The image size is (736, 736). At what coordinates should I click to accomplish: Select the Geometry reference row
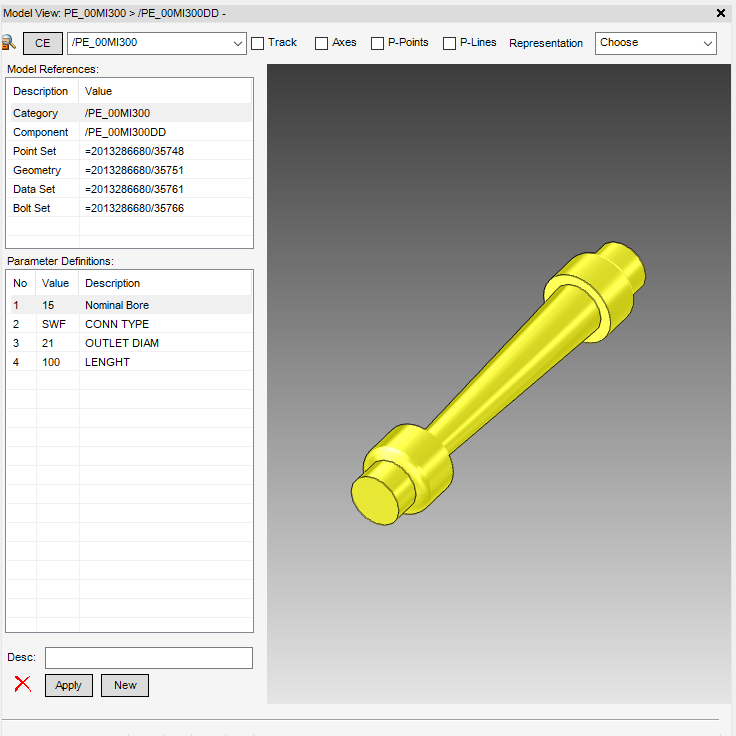pos(130,170)
